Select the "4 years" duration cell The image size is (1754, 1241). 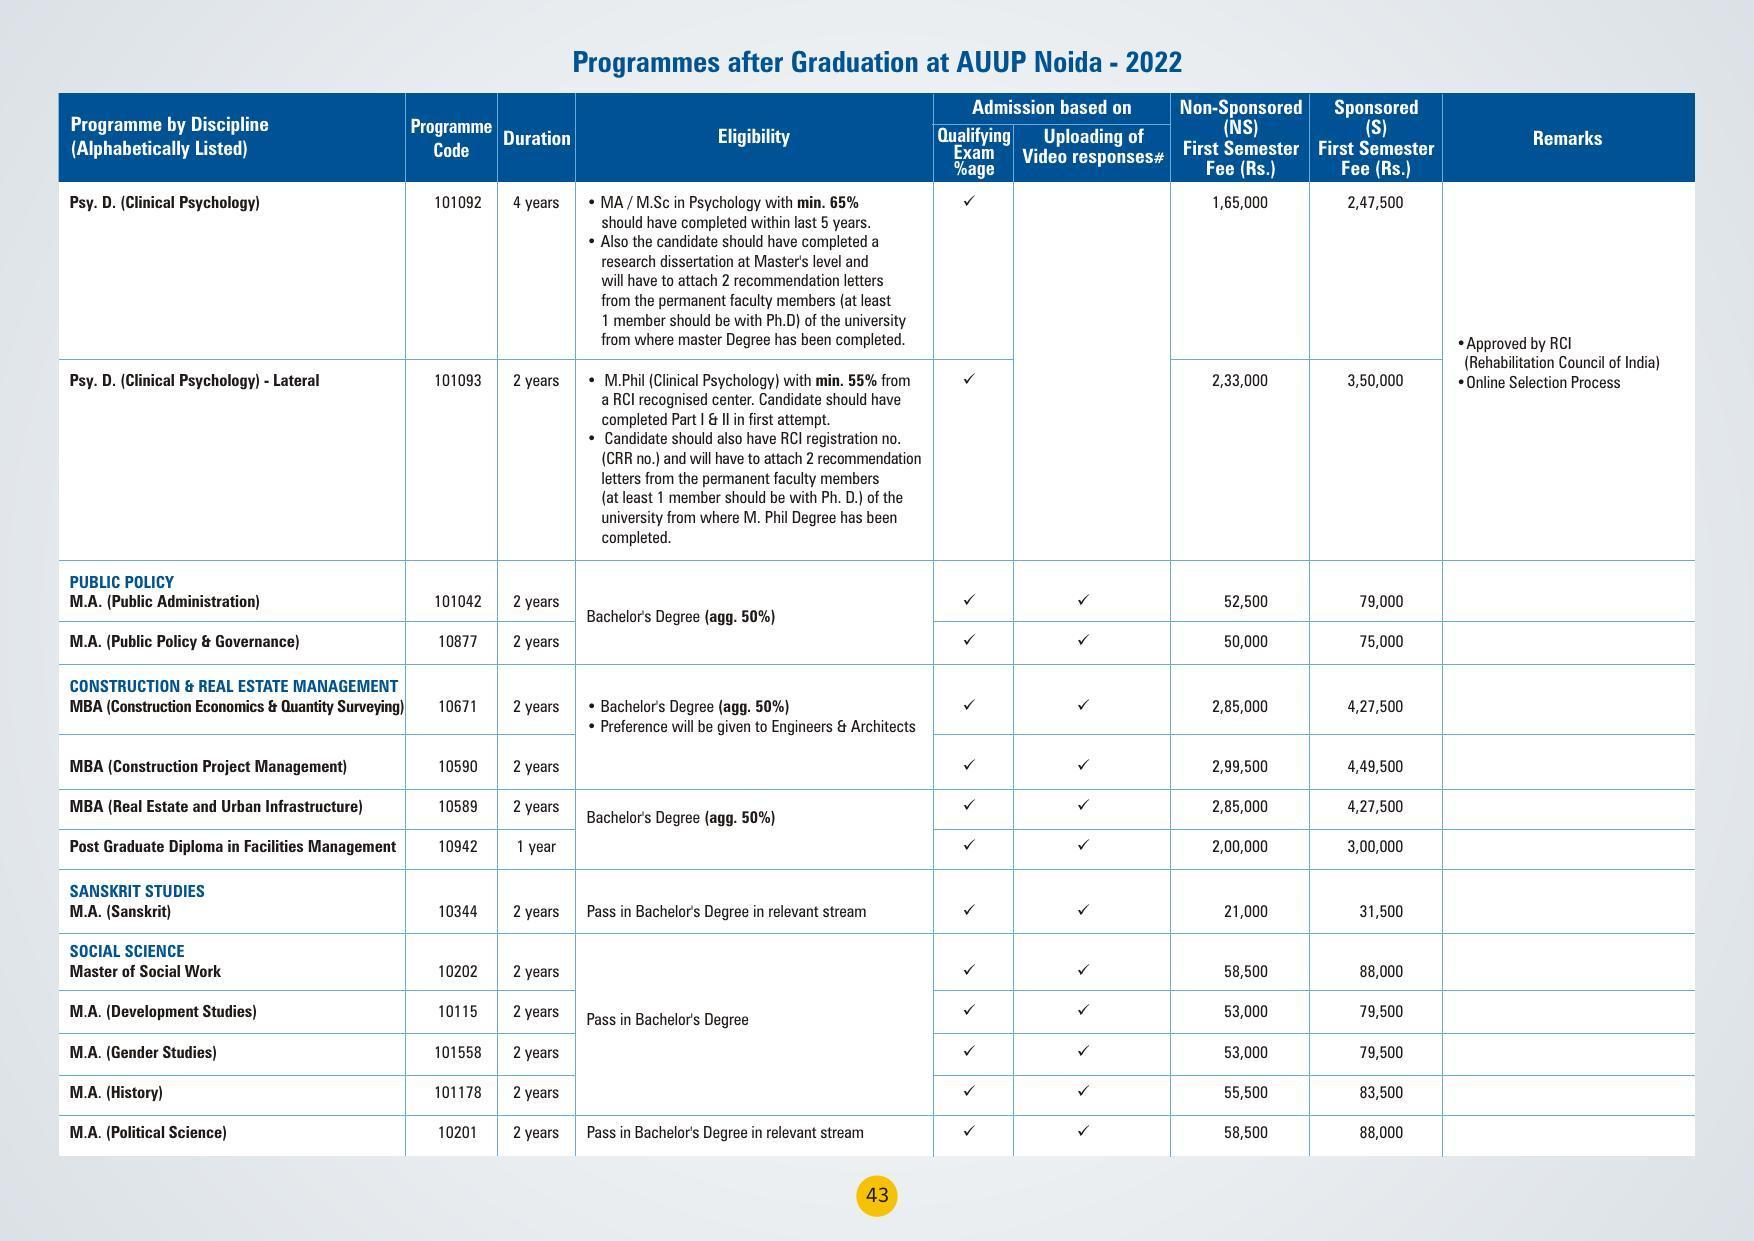(x=536, y=202)
